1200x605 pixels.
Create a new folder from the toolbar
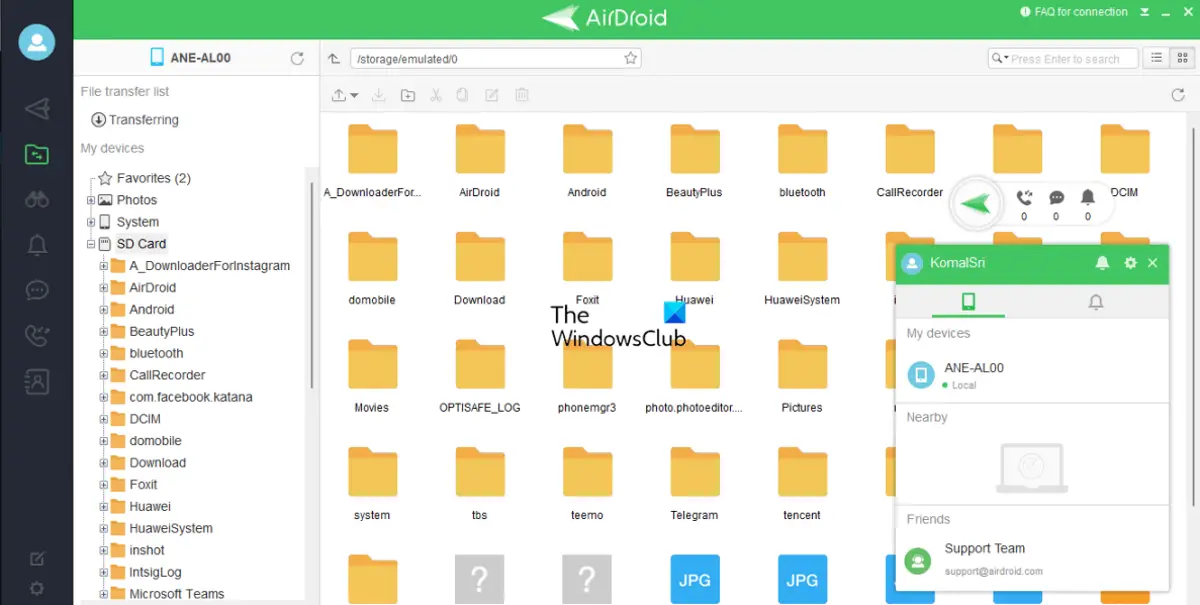407,95
